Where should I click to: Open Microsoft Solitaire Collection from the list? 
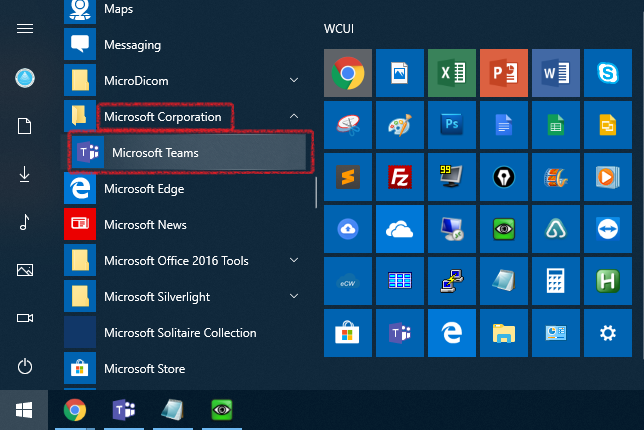pos(186,333)
